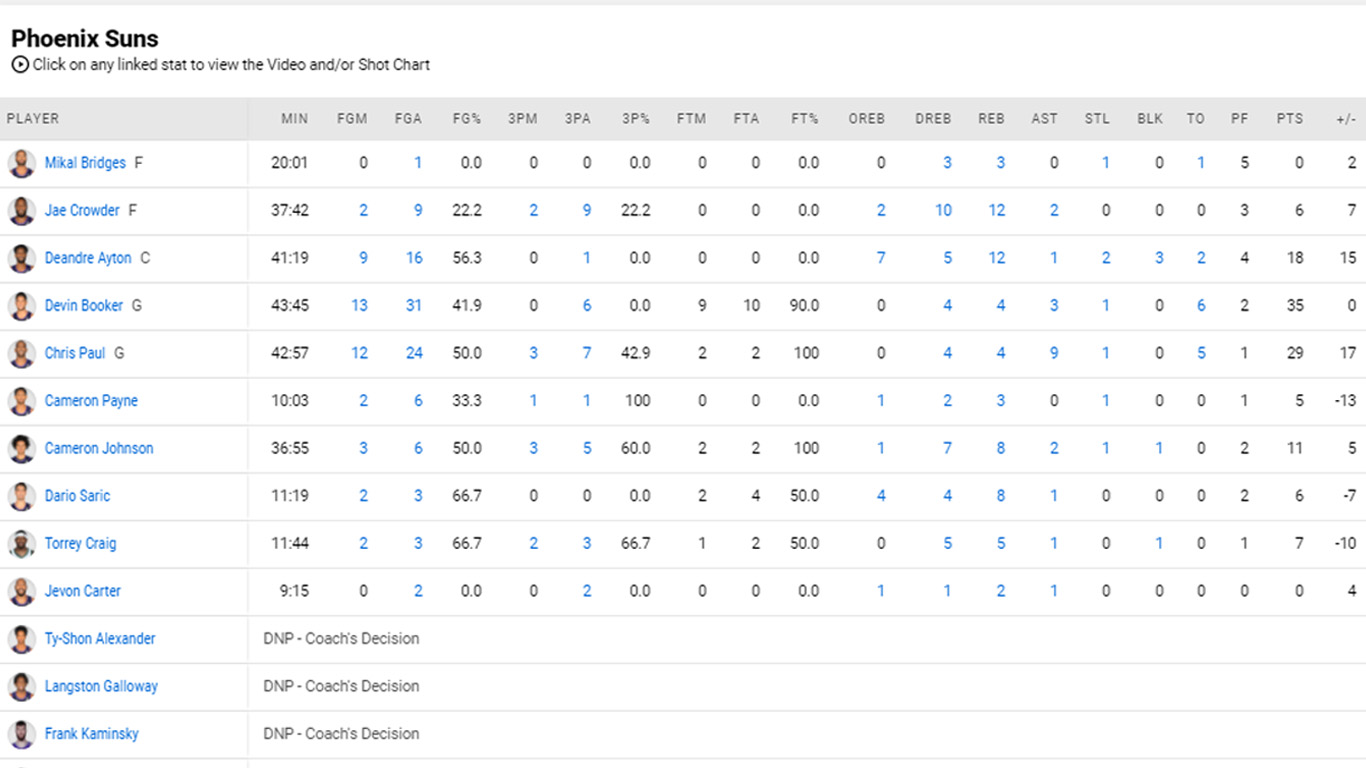Select Devin Booker's 90.0 free throw percentage

point(805,306)
